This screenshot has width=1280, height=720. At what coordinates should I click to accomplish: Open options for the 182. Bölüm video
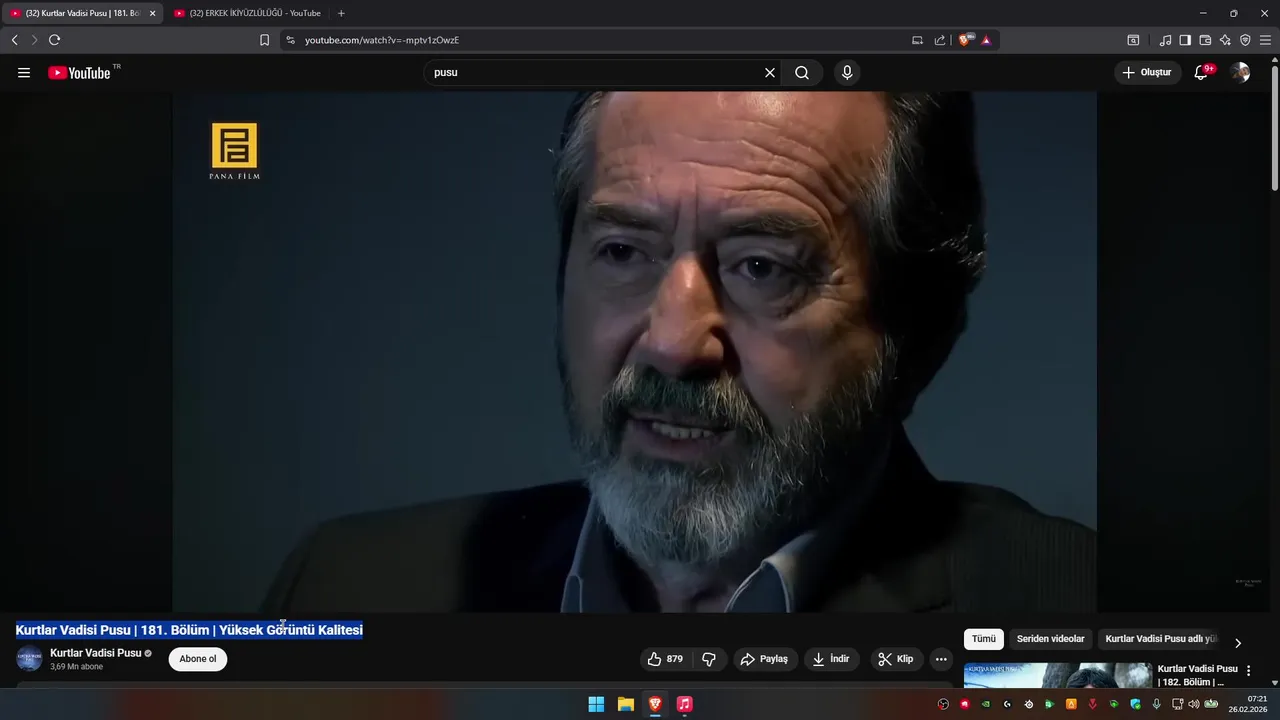point(1248,671)
